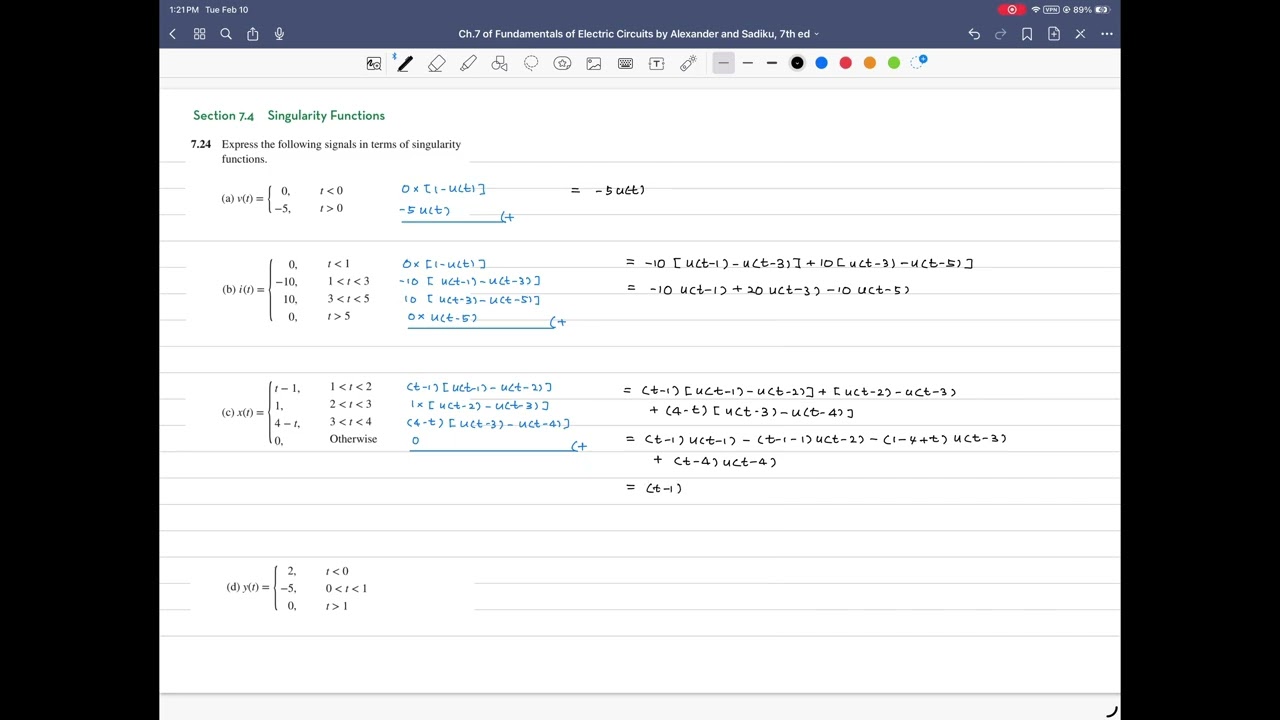Image resolution: width=1280 pixels, height=720 pixels.
Task: Select the black pen color
Action: 797,63
